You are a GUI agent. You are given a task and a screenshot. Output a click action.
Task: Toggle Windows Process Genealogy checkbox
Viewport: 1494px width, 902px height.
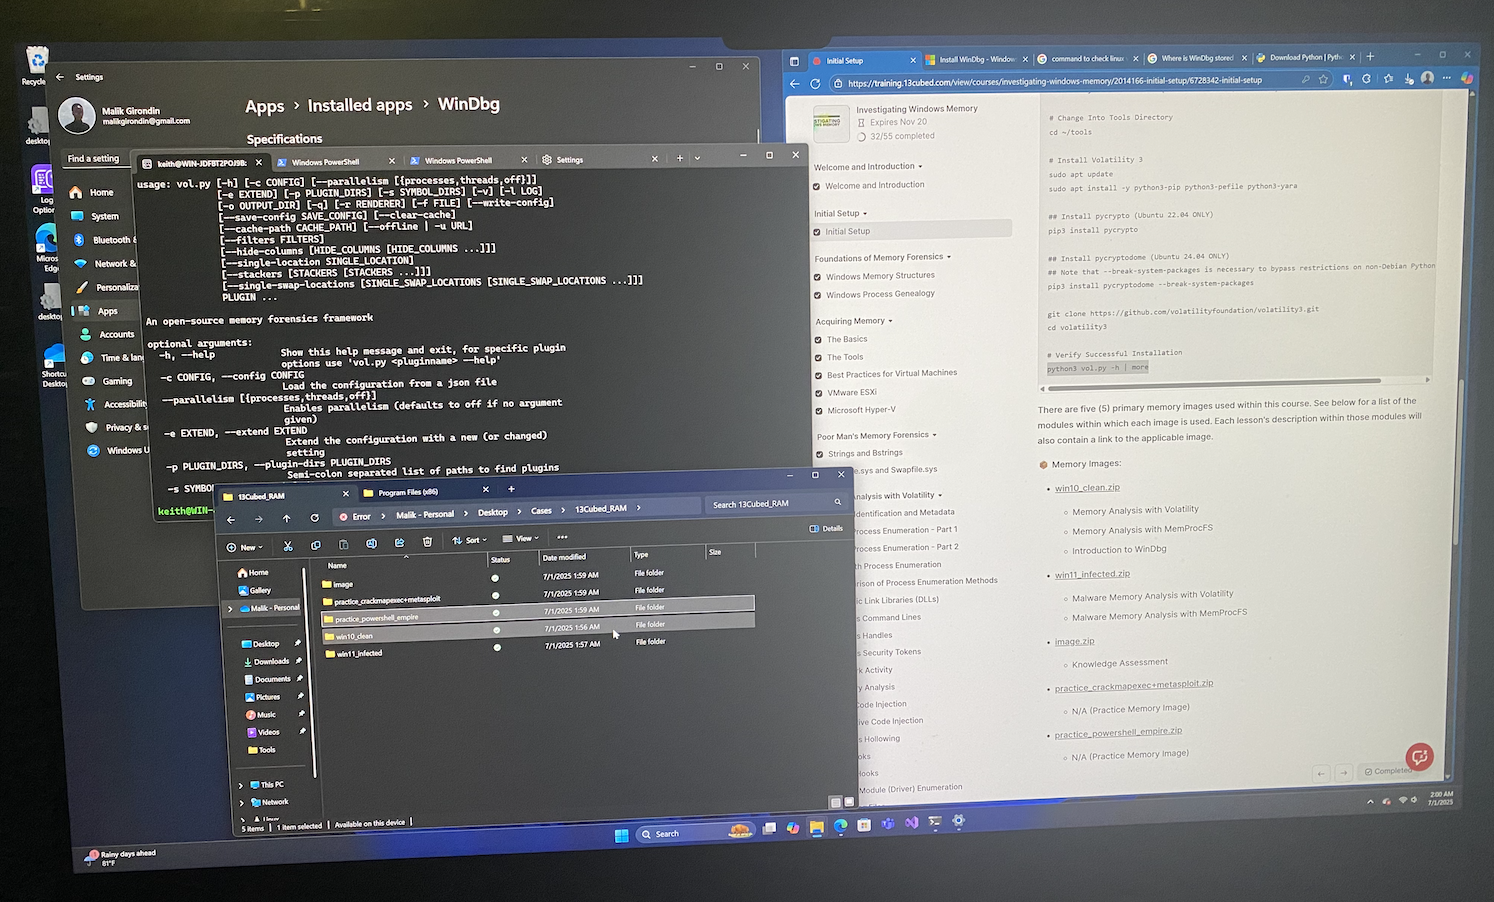tap(817, 295)
